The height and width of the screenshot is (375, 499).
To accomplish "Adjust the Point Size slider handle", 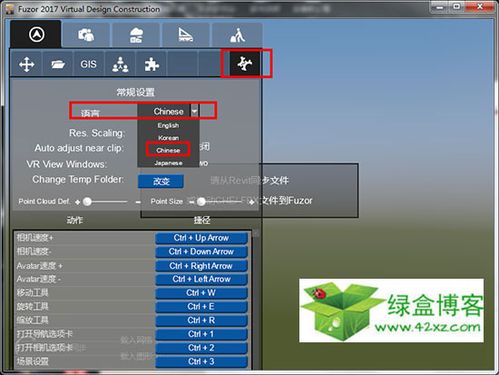I will click(201, 201).
